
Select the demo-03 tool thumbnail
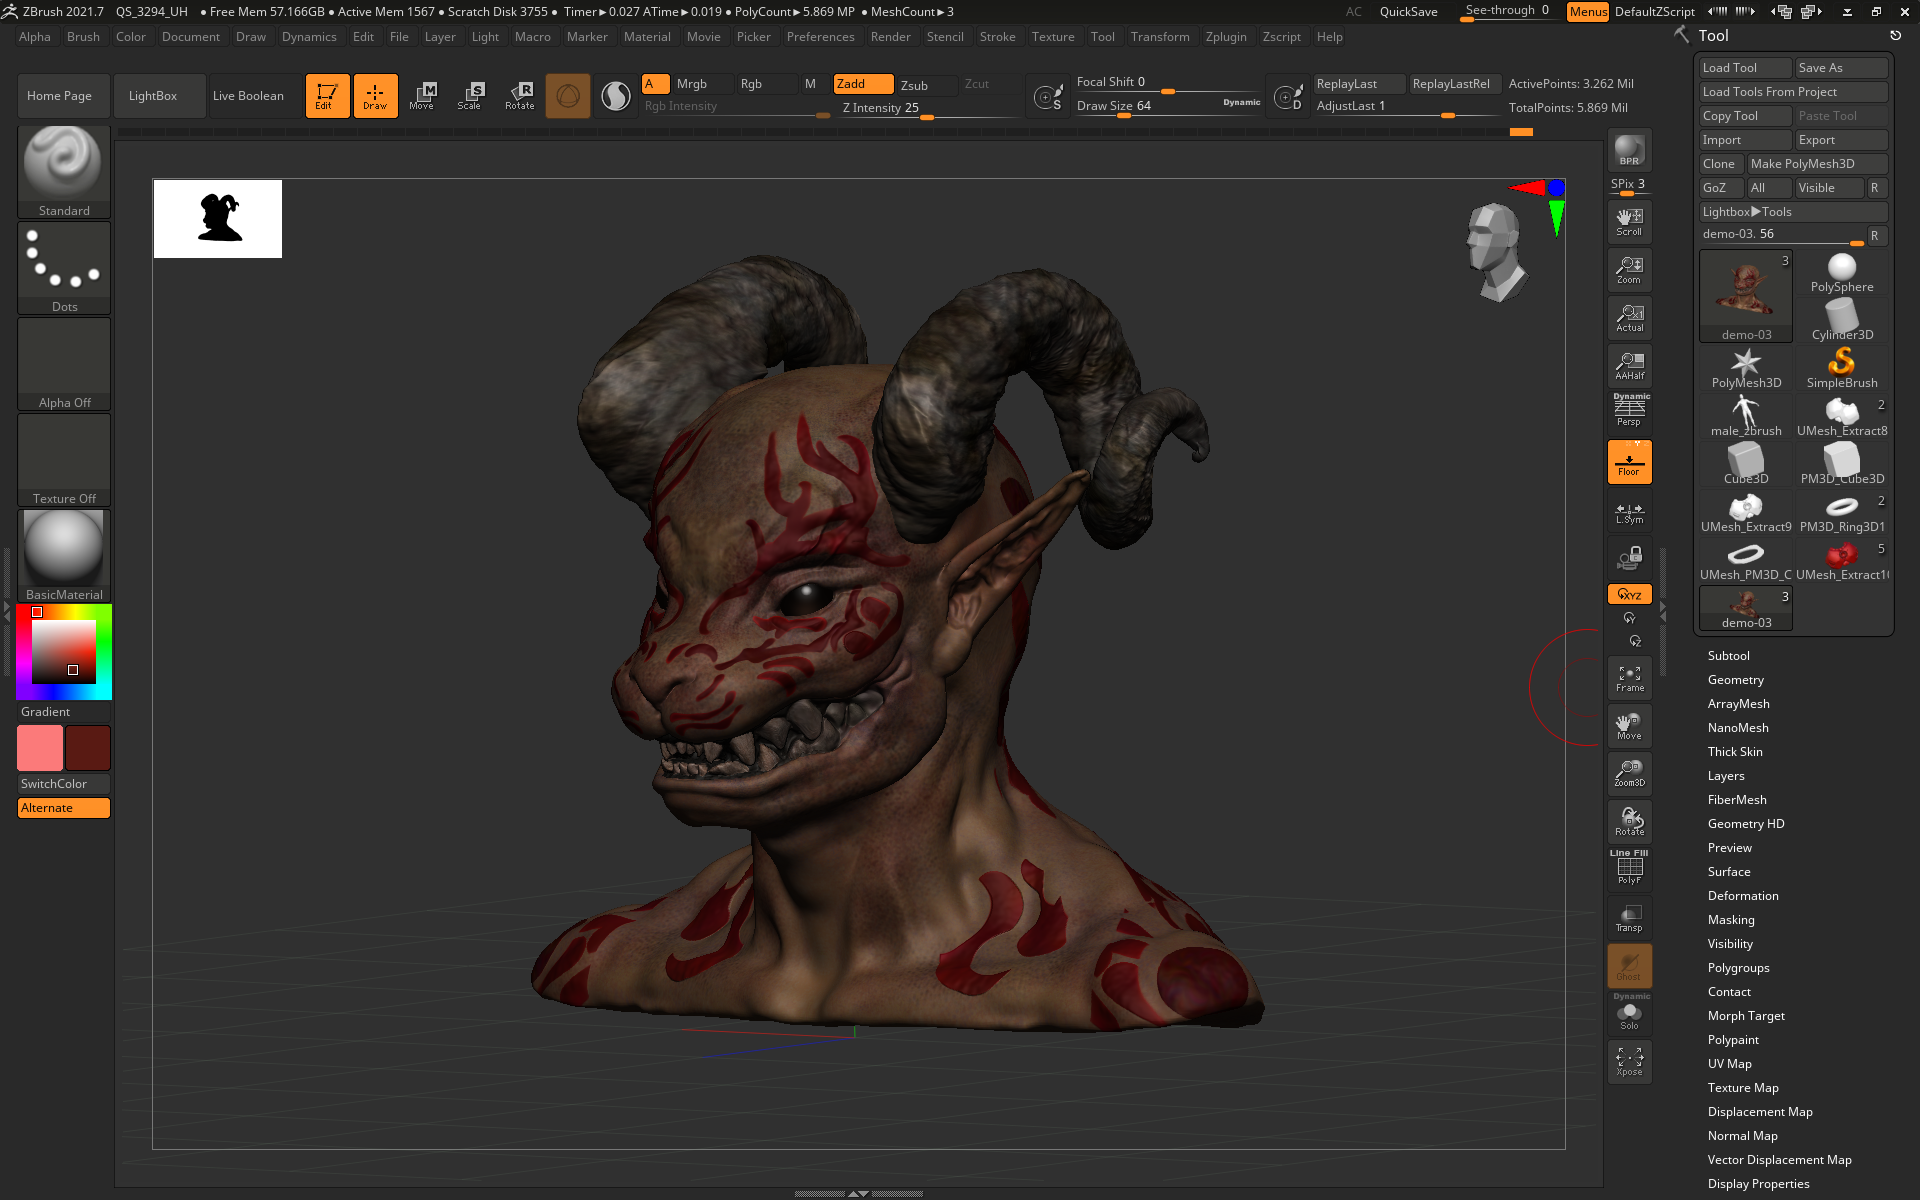[1746, 297]
